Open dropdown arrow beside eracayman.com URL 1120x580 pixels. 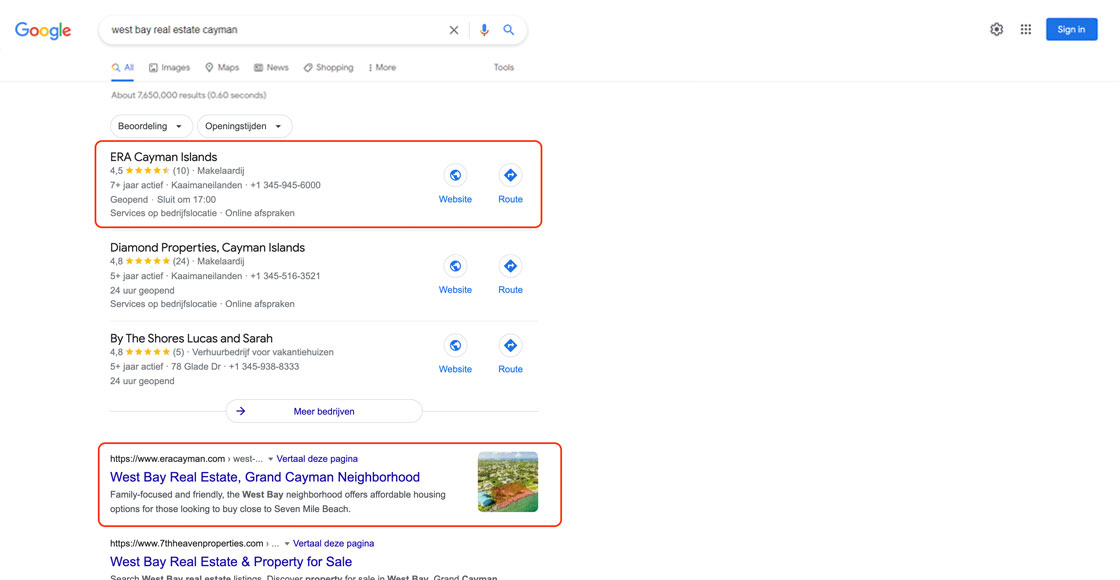click(270, 459)
